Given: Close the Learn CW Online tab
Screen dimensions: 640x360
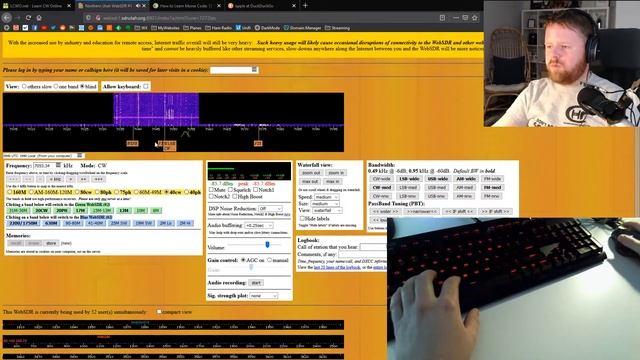Looking at the screenshot, I should coord(69,6).
